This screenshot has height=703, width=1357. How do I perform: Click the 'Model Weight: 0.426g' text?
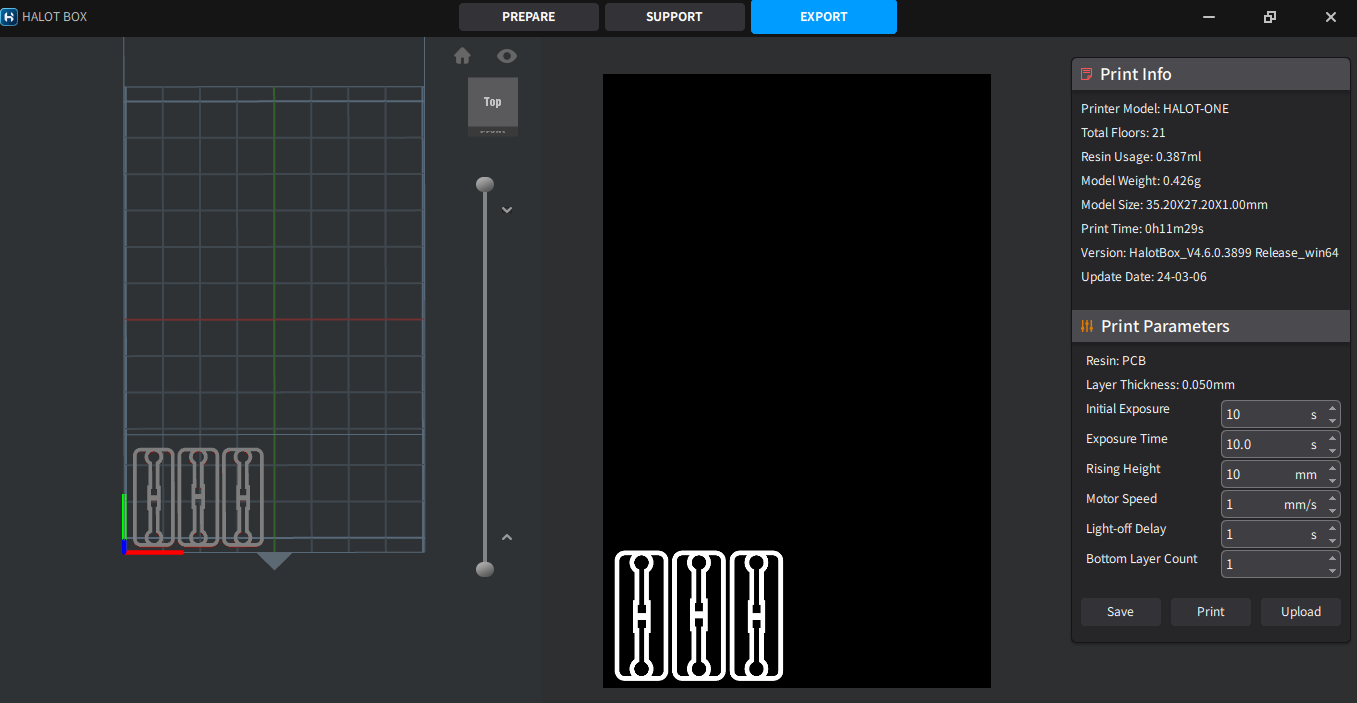point(1141,180)
